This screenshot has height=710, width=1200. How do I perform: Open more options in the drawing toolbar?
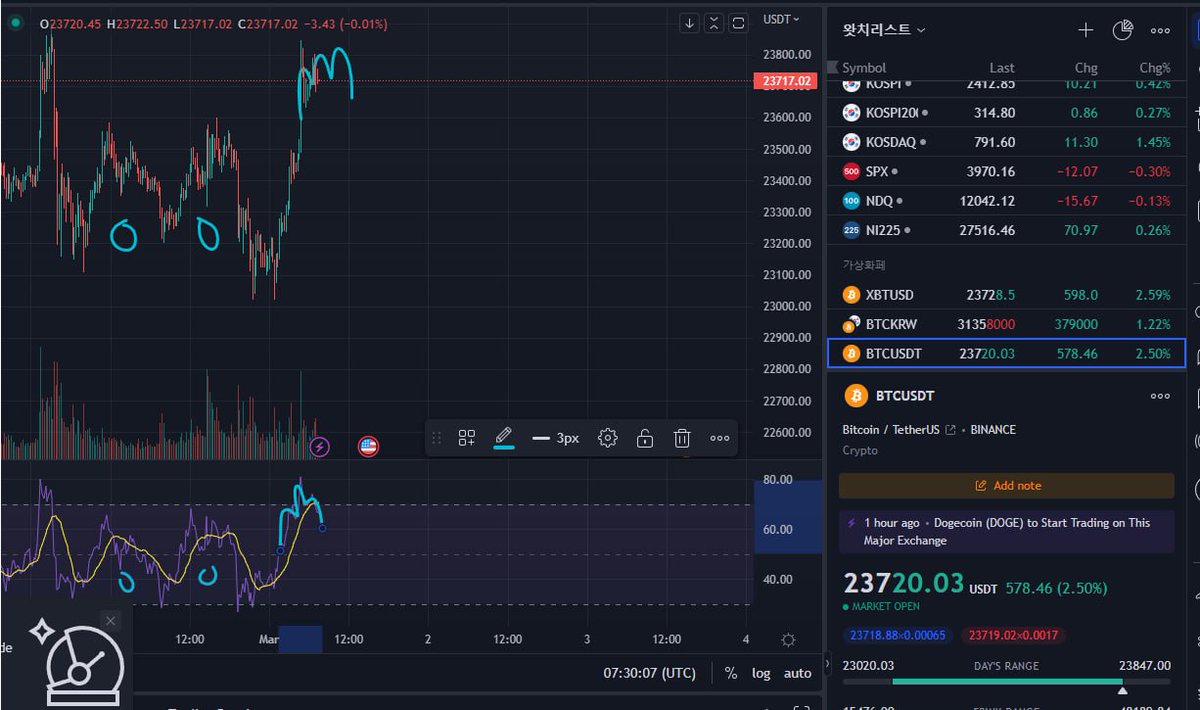(x=719, y=438)
